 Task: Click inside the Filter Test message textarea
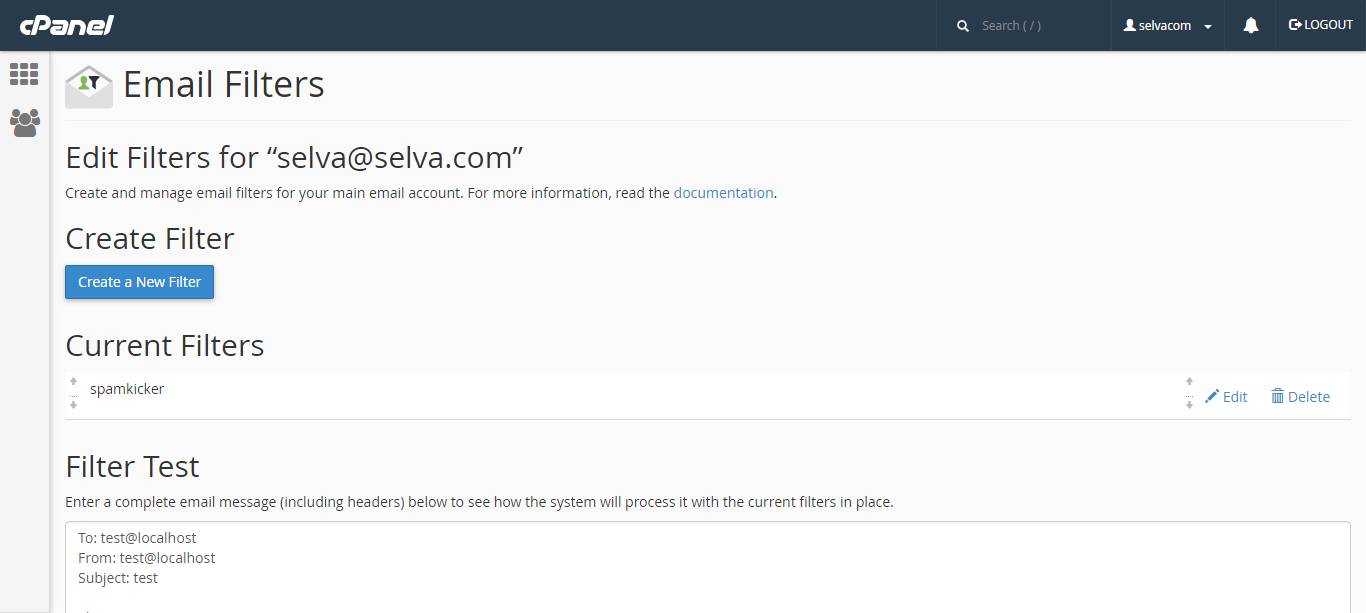[707, 567]
